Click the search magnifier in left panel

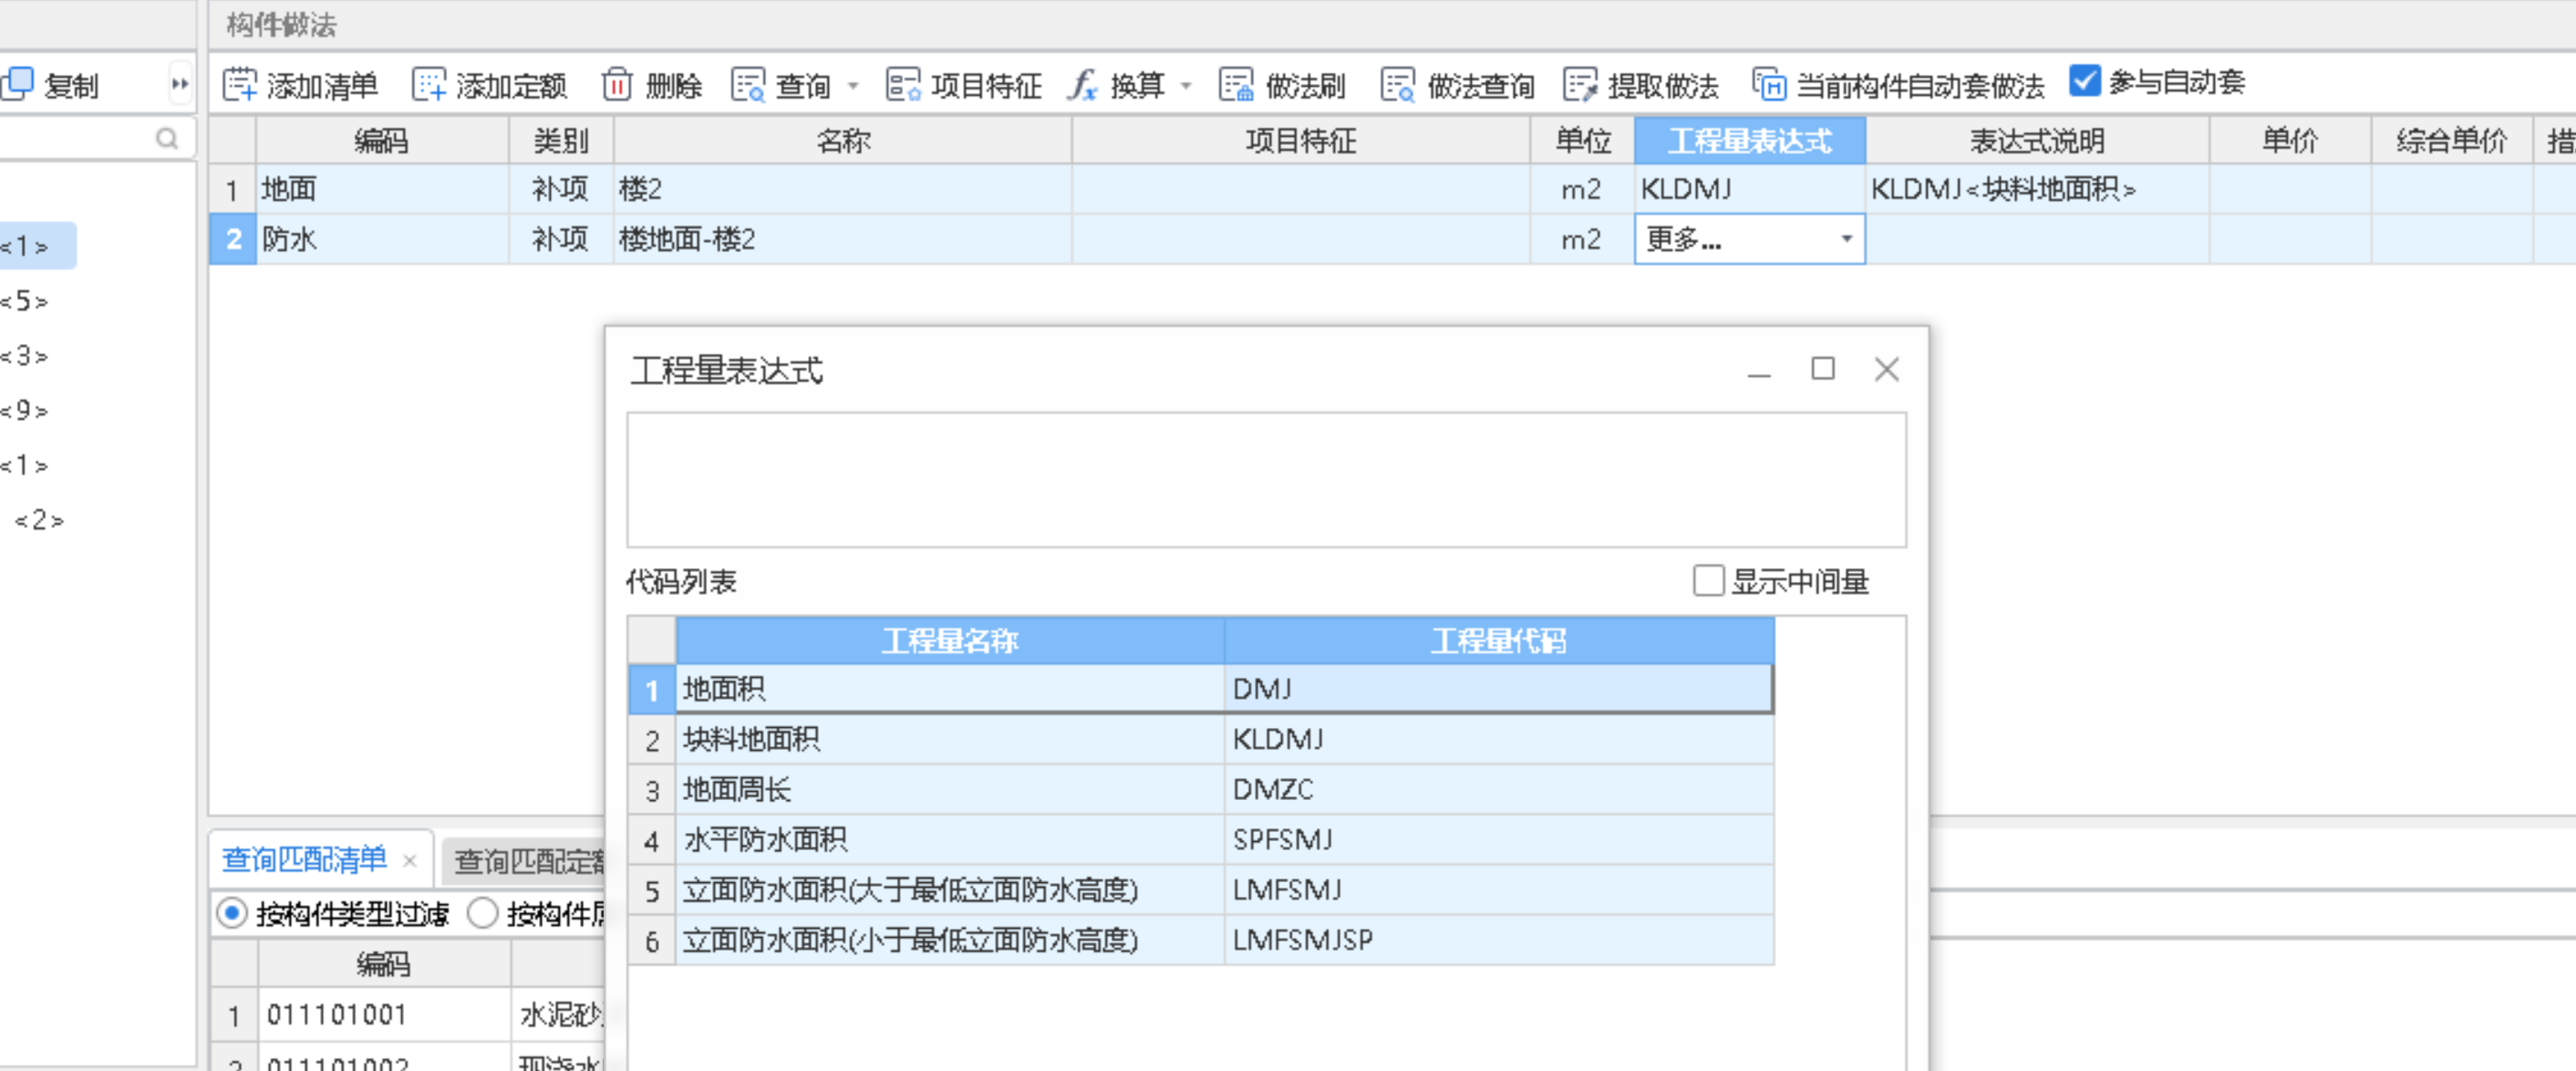coord(167,139)
